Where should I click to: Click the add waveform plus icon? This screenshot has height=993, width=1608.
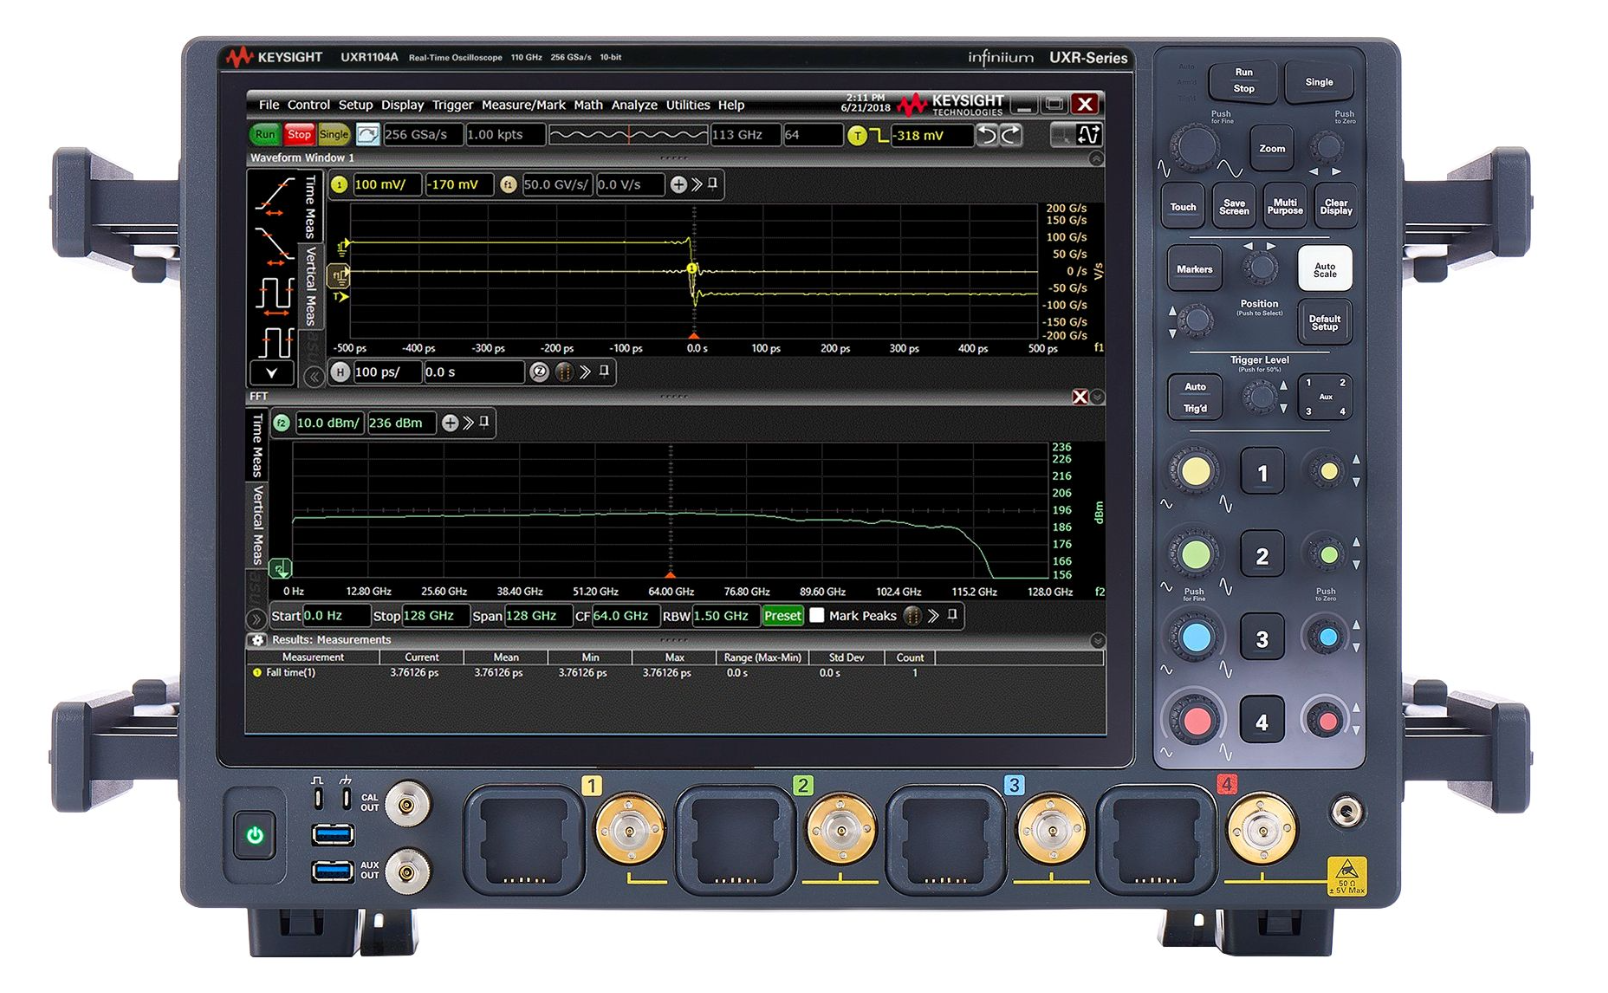[679, 186]
